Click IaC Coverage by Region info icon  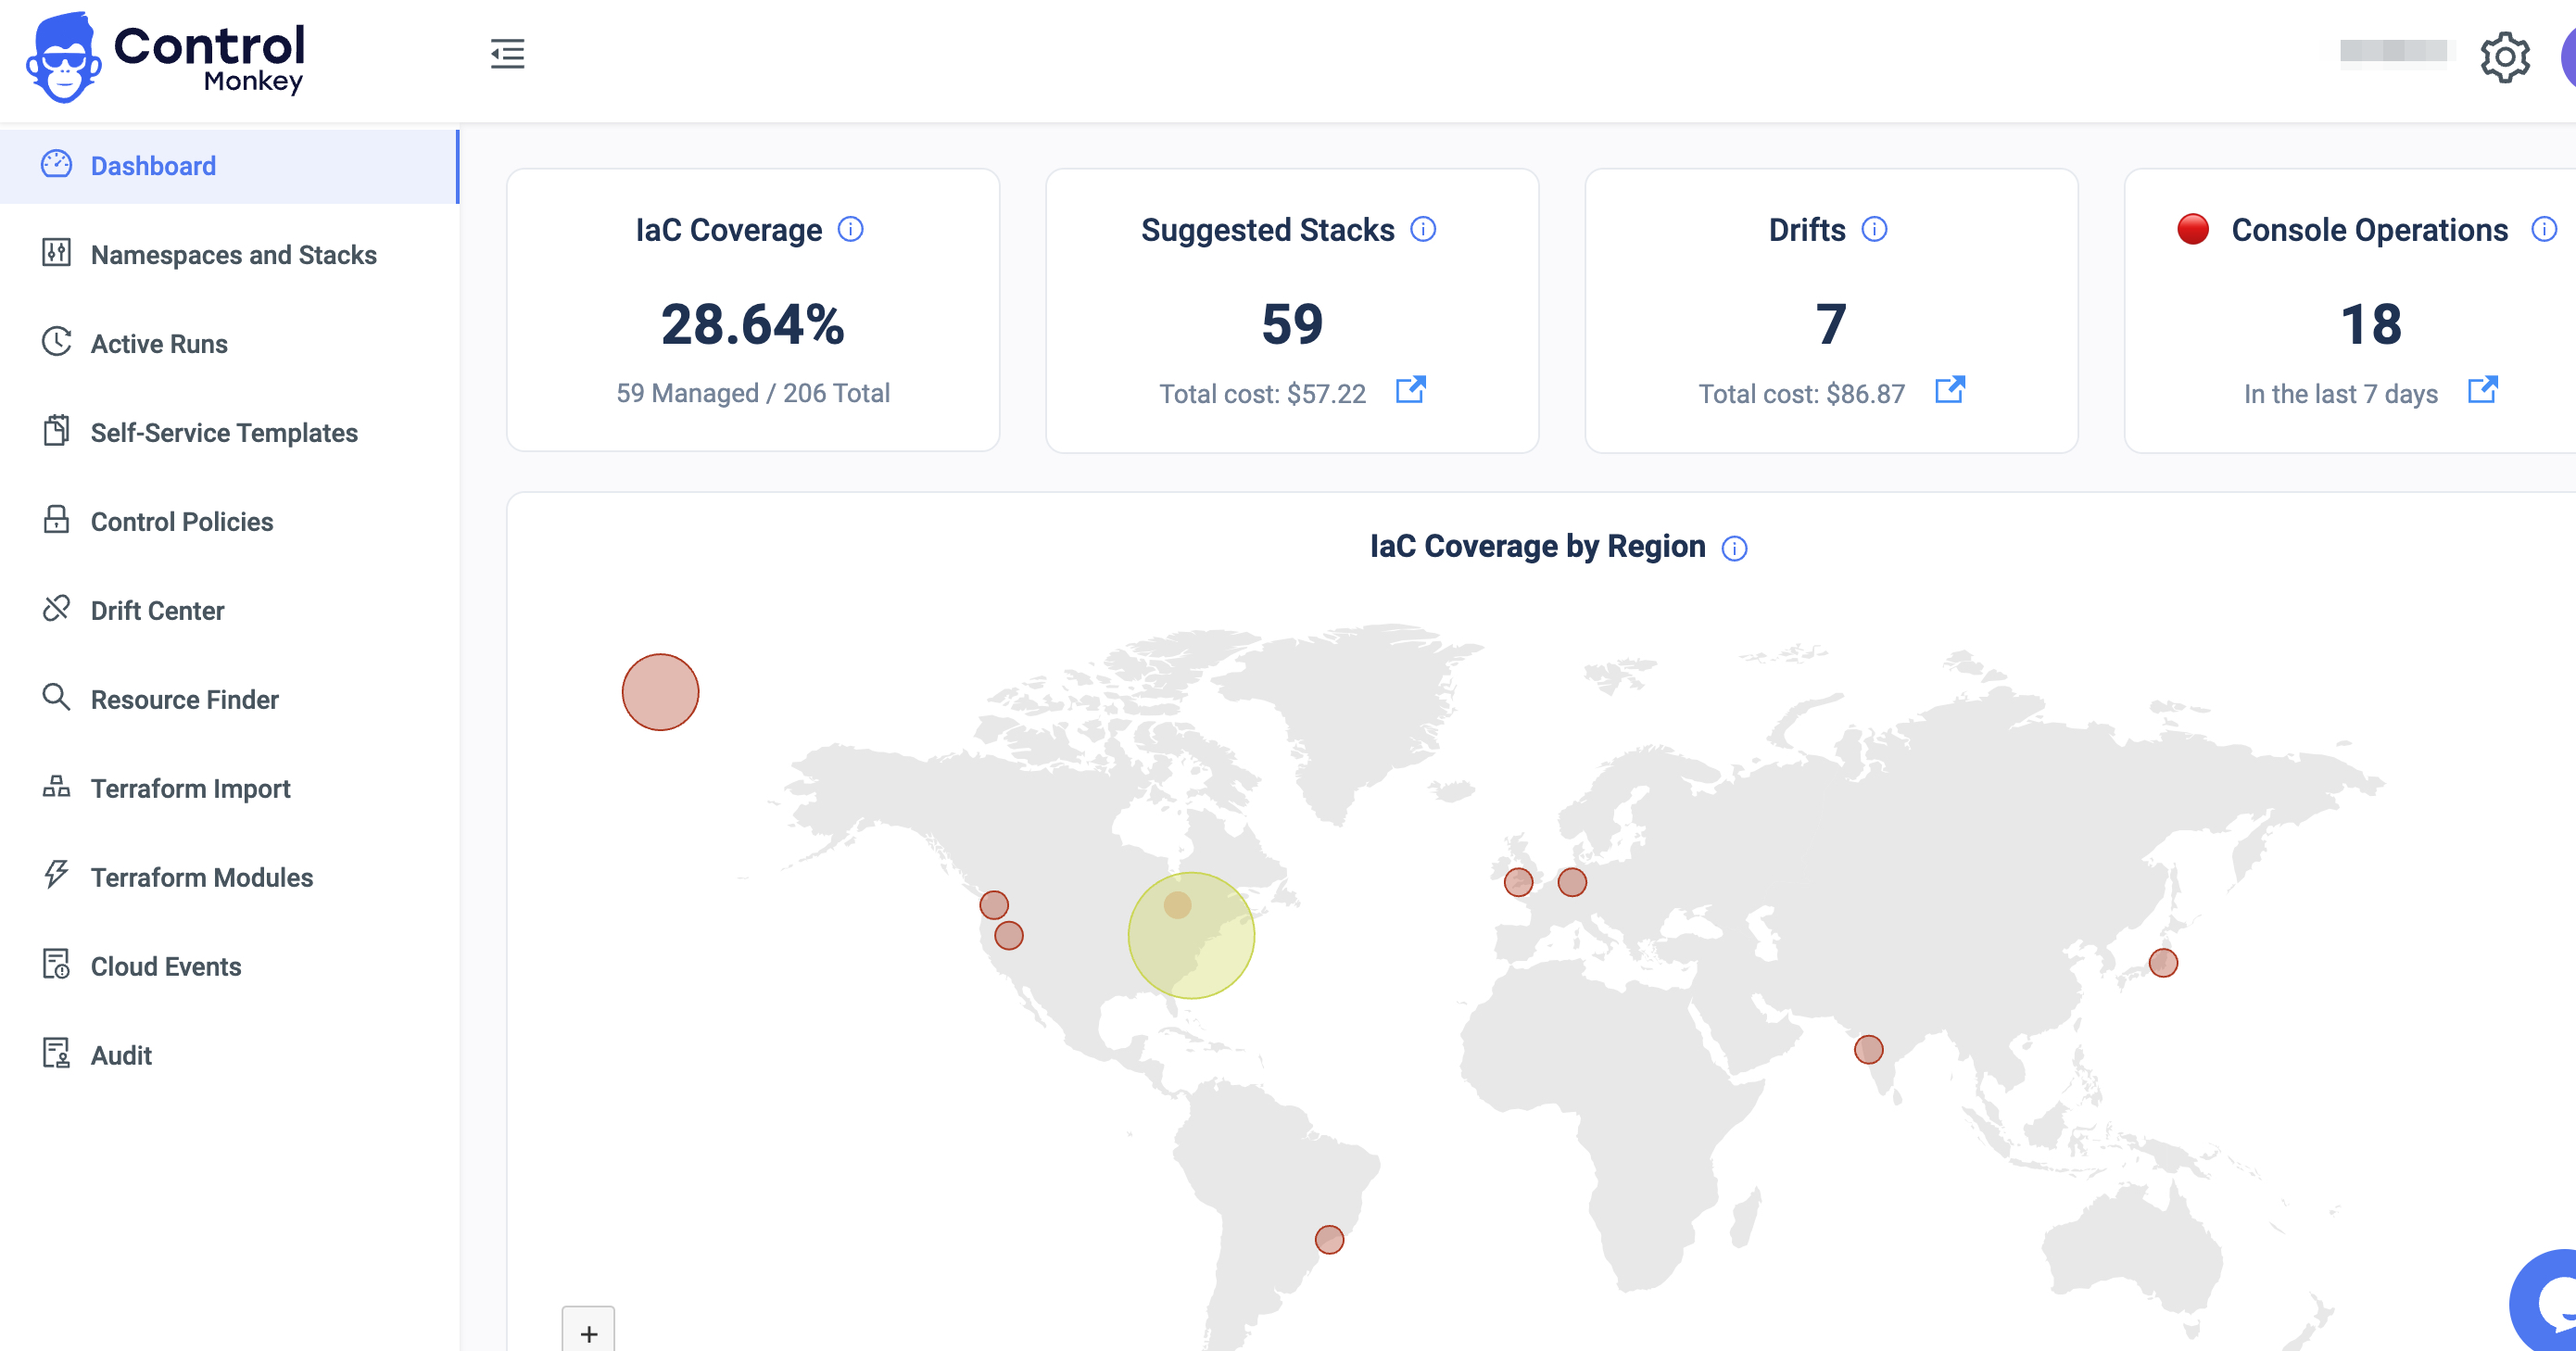(x=1734, y=548)
